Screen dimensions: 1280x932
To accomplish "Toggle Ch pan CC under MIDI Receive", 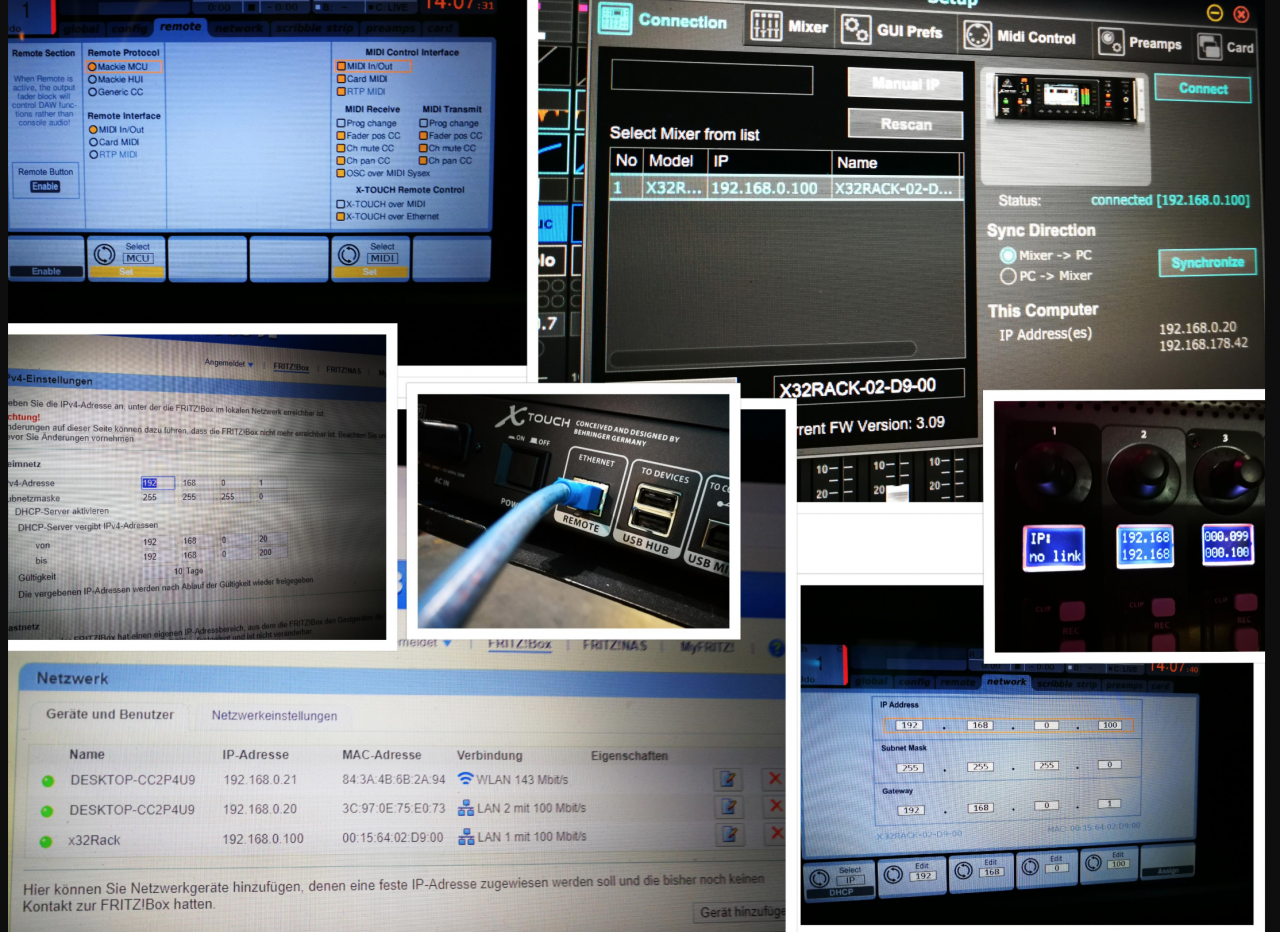I will [x=341, y=160].
